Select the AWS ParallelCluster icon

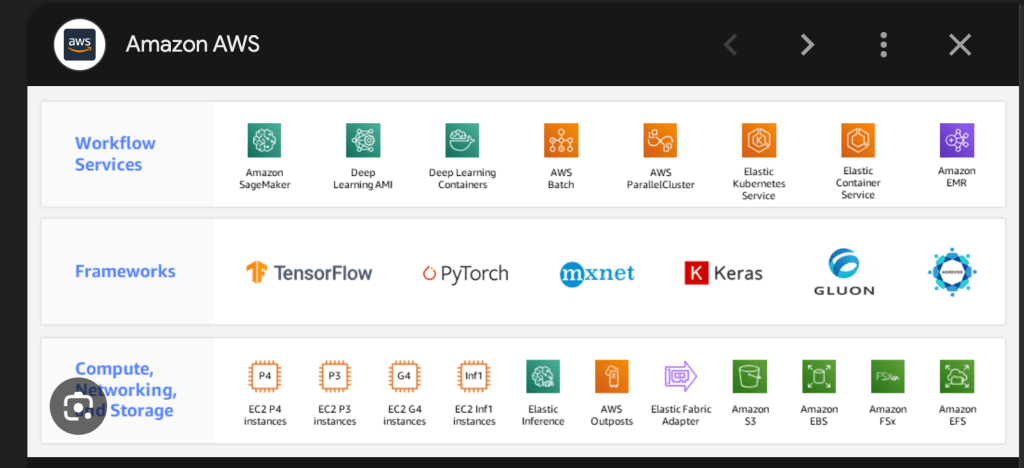point(660,140)
